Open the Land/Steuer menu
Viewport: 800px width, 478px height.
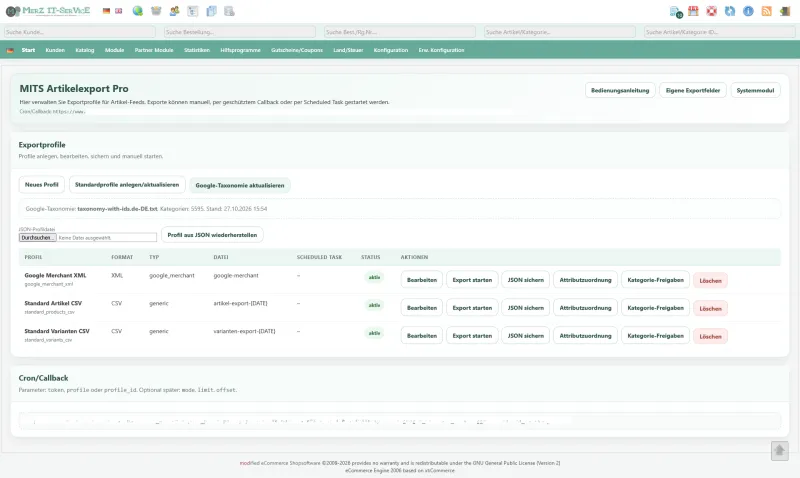348,50
